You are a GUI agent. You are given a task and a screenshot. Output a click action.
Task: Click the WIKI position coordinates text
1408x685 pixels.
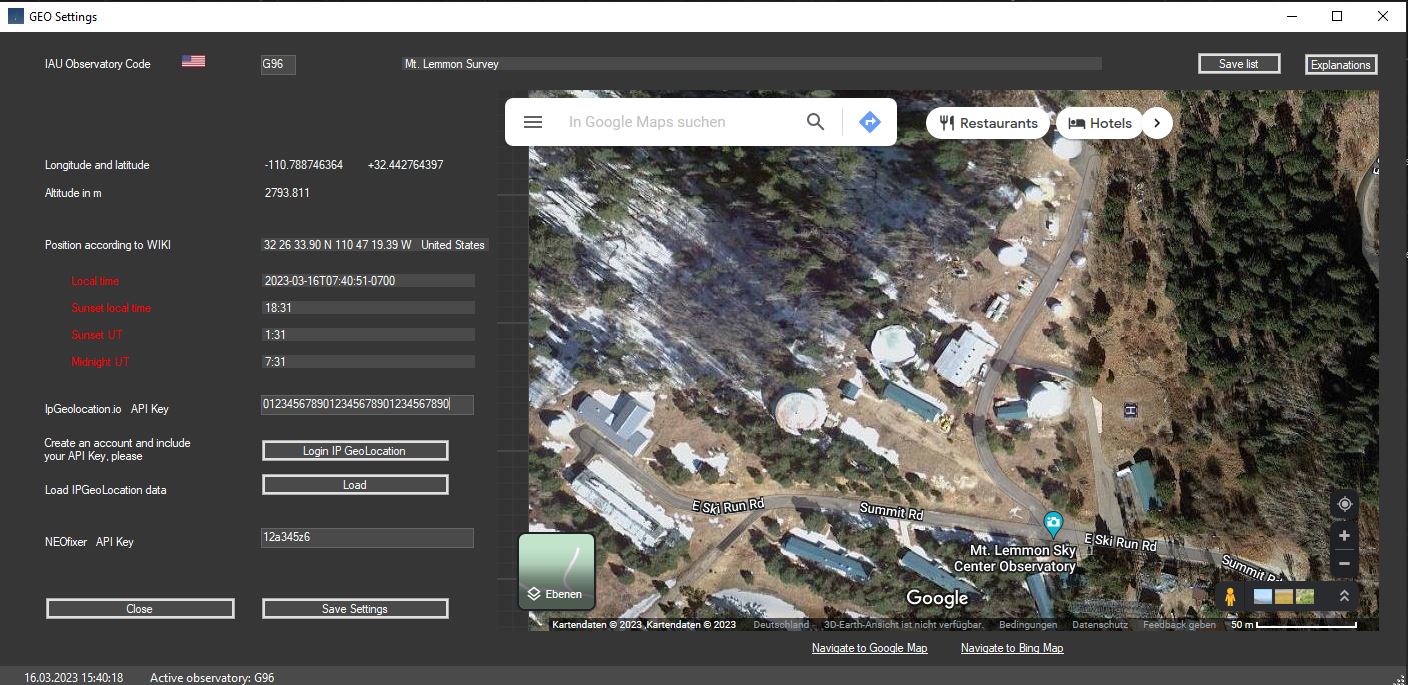pyautogui.click(x=338, y=245)
